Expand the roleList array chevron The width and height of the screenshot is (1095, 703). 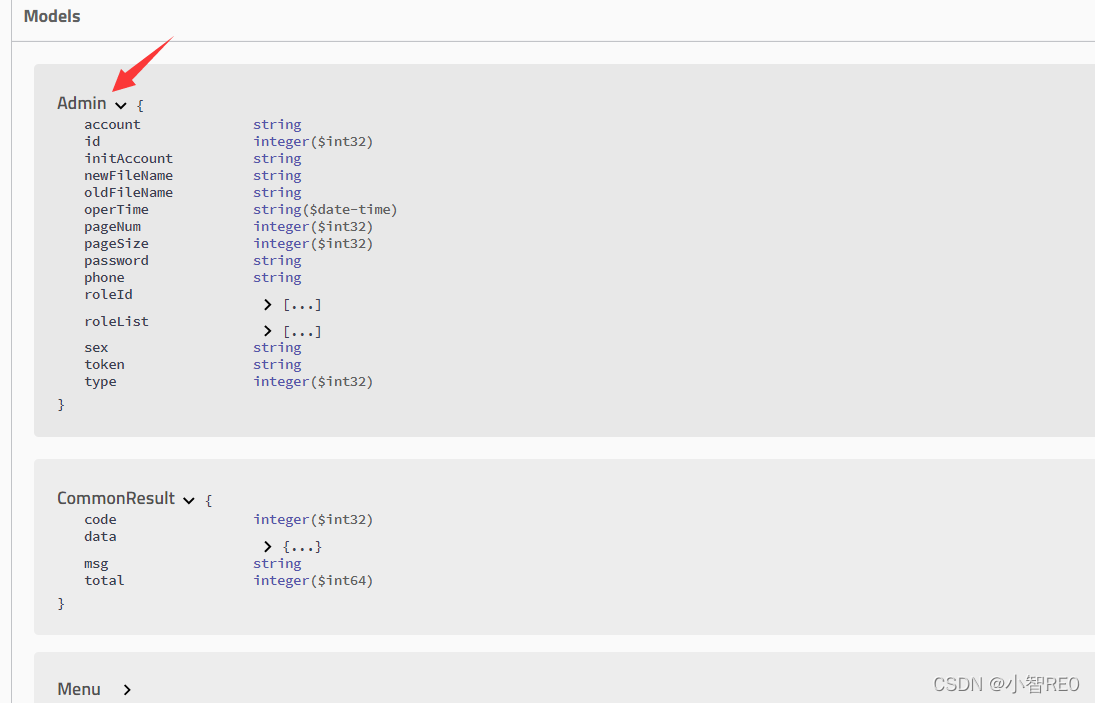coord(267,331)
